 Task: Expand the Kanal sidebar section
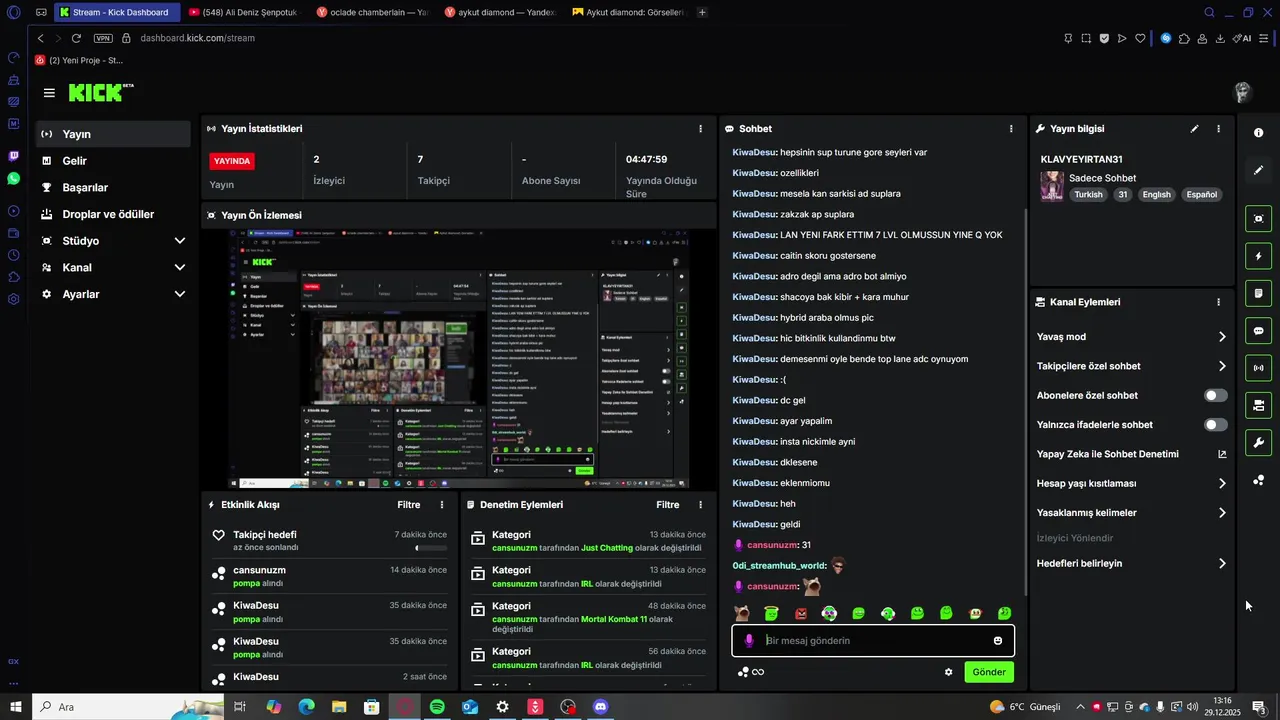[113, 268]
